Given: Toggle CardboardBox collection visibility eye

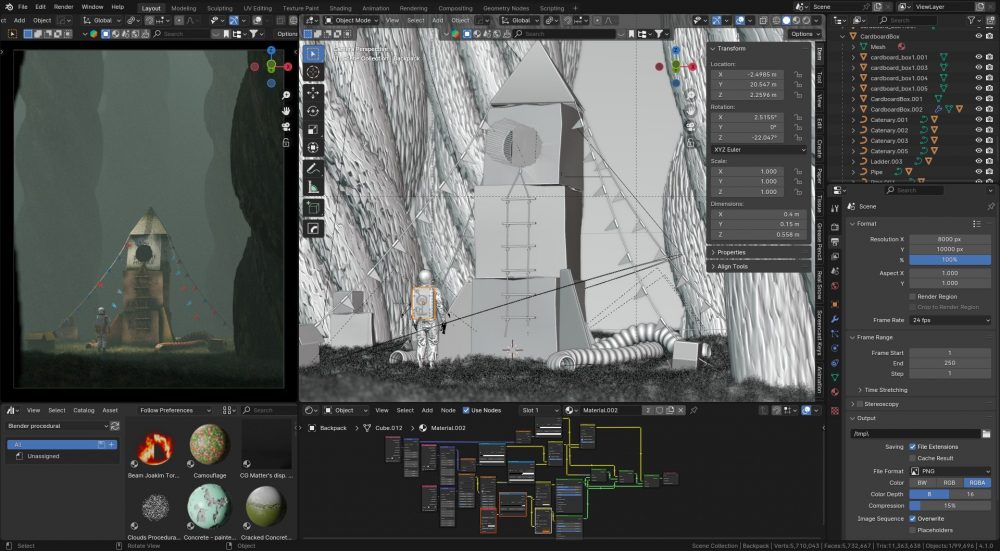Looking at the screenshot, I should pyautogui.click(x=978, y=36).
